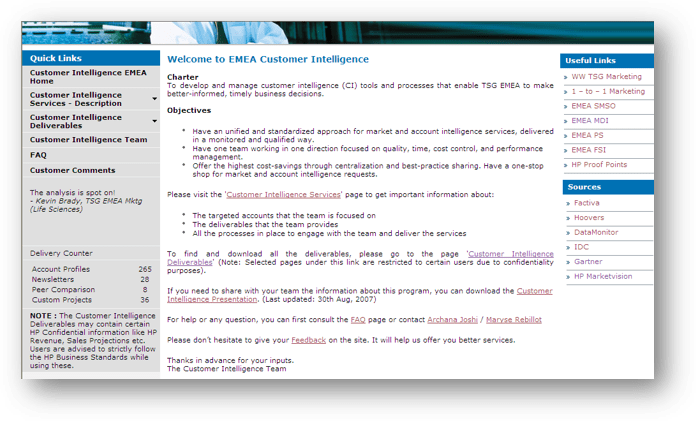The width and height of the screenshot is (696, 421).
Task: Open the HP Proof Points link
Action: pos(600,164)
